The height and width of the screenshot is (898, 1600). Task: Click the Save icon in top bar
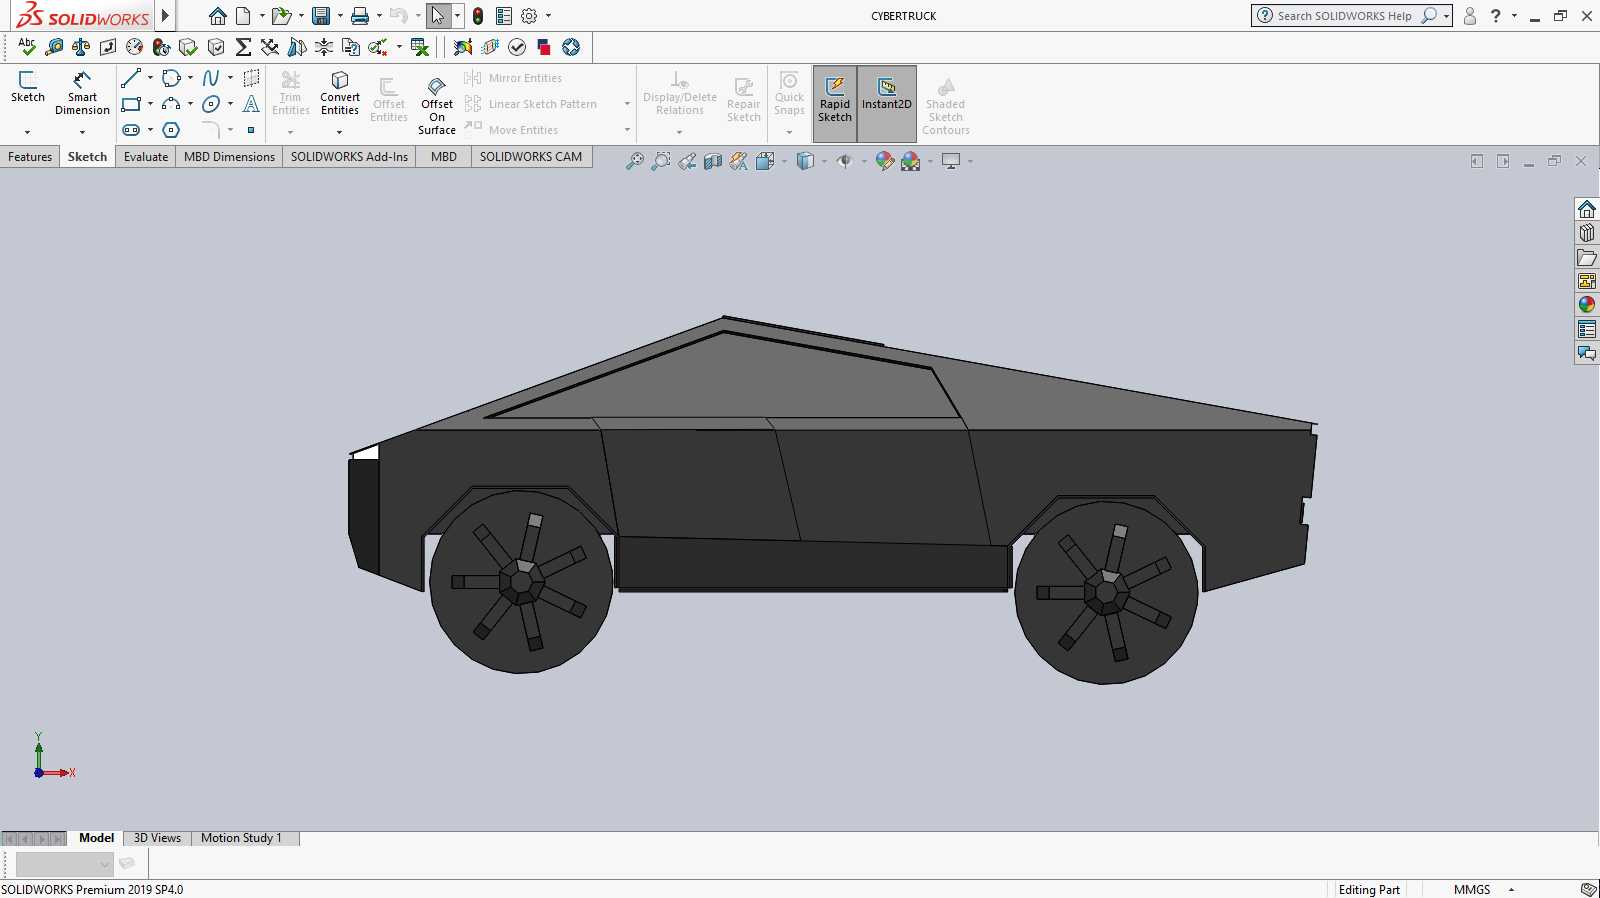pyautogui.click(x=321, y=16)
